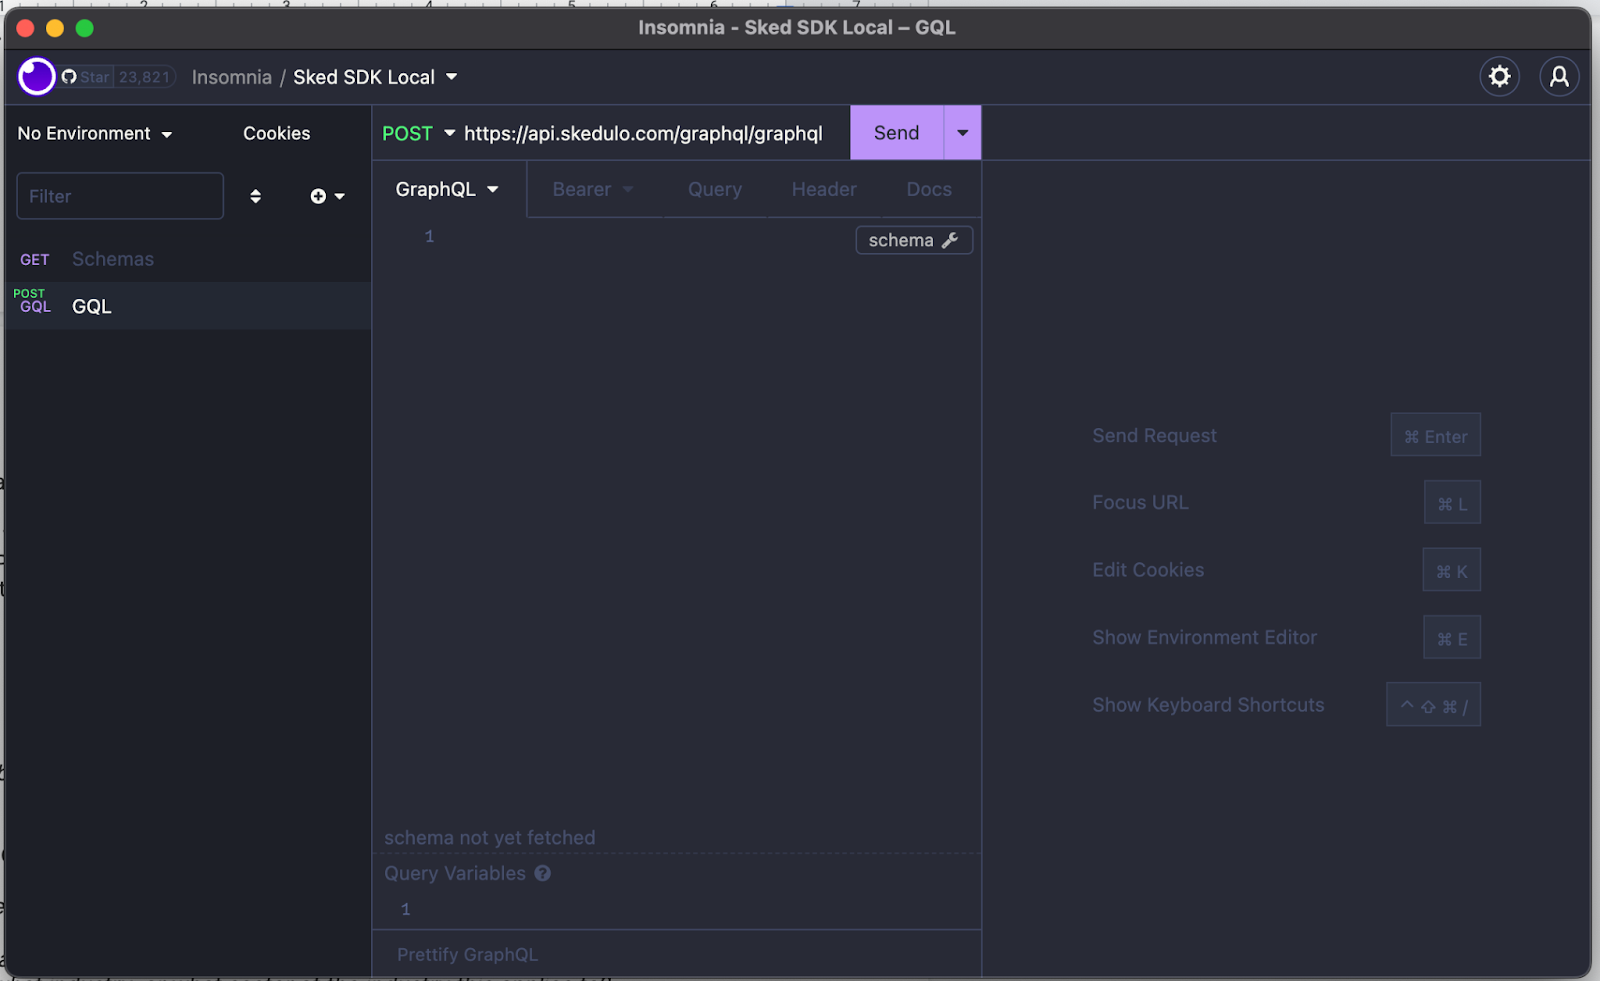
Task: Focus the request Filter input field
Action: point(120,196)
